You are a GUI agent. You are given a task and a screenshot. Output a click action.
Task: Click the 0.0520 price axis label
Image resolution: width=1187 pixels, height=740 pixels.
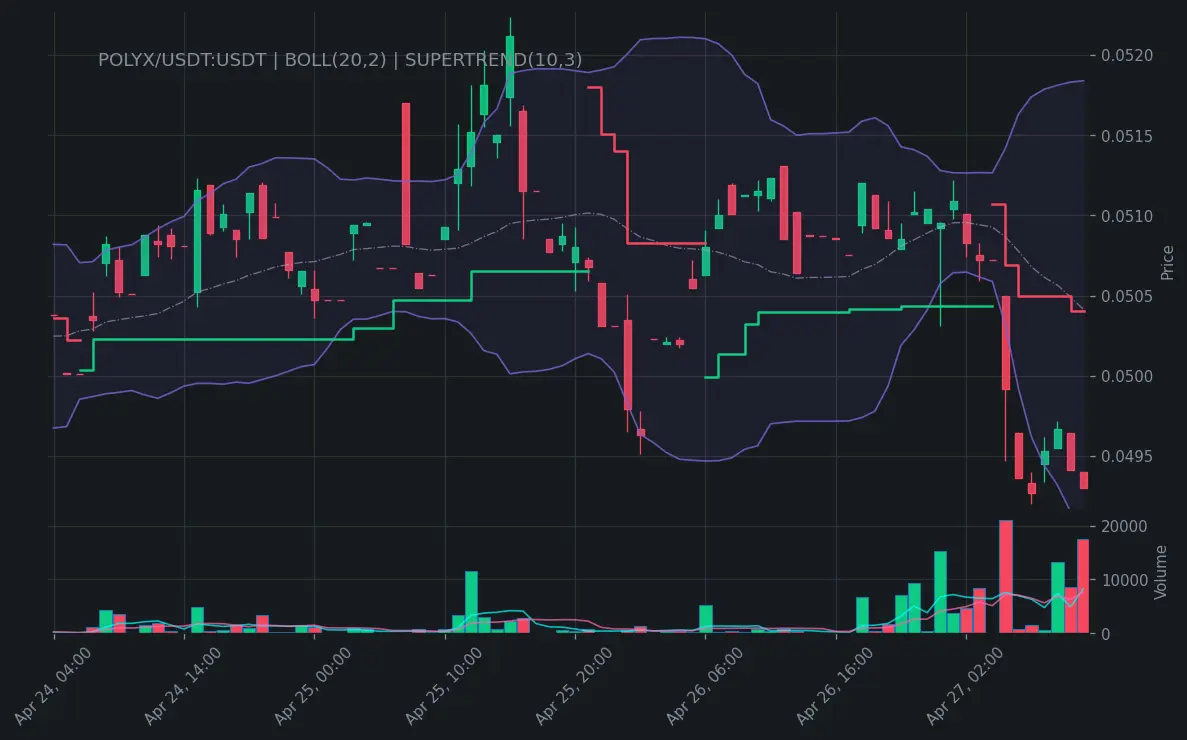tap(1127, 55)
